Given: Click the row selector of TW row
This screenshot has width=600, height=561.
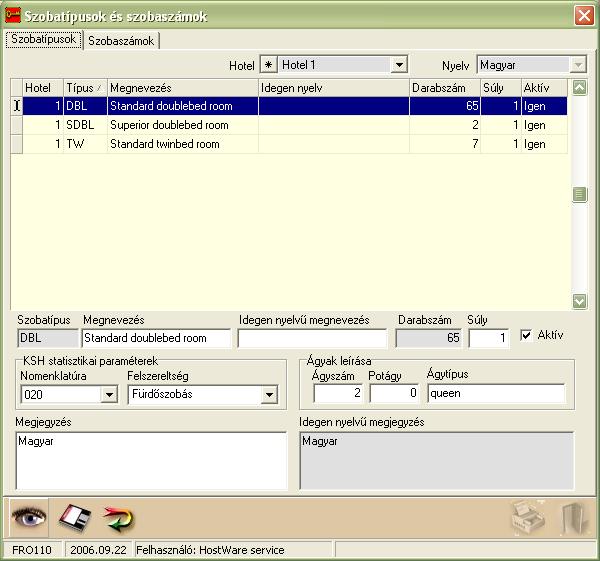Looking at the screenshot, I should click(16, 144).
